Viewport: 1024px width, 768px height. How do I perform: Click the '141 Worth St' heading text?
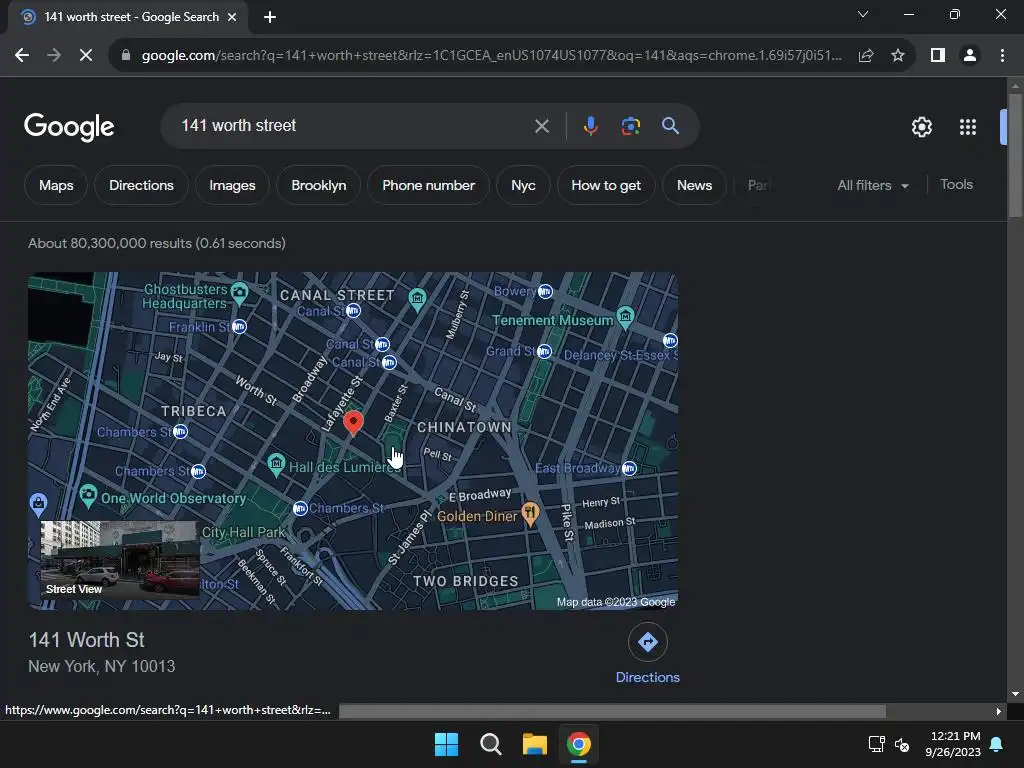tap(86, 640)
